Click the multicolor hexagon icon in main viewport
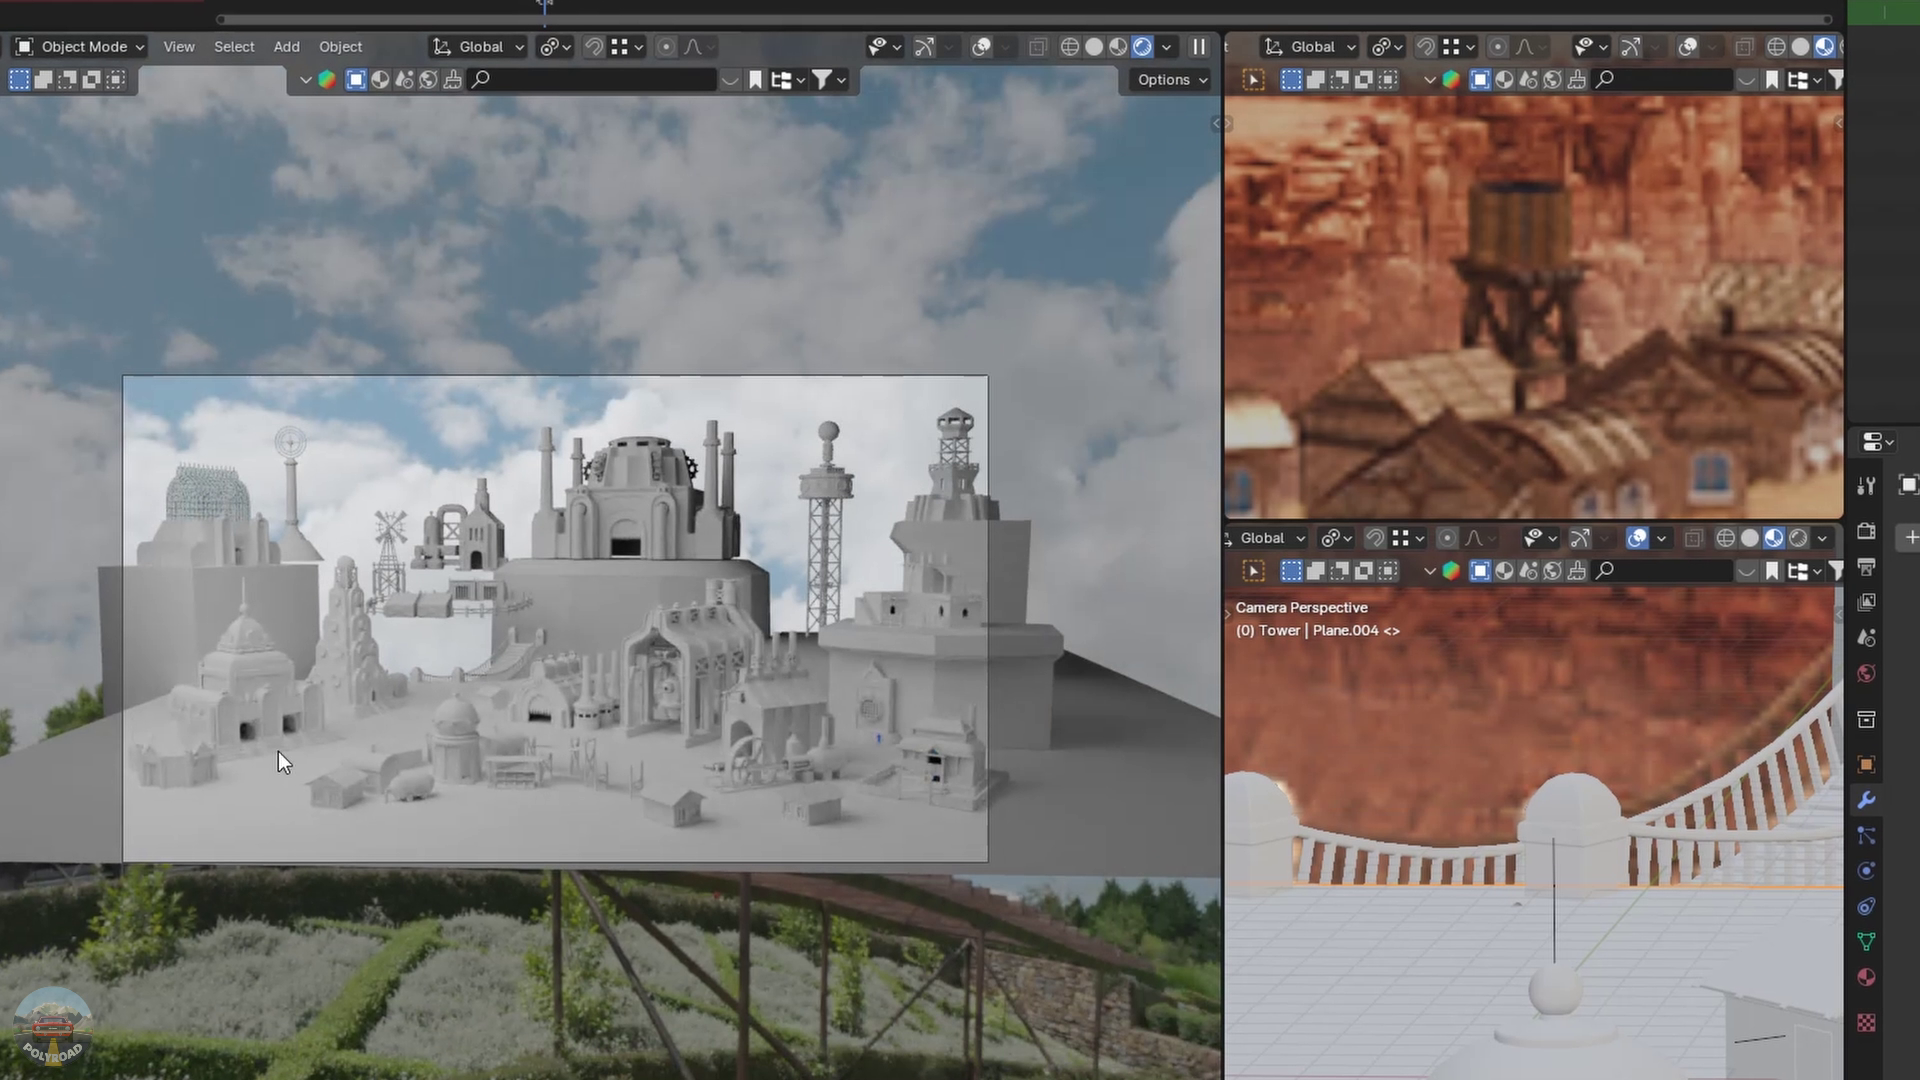Screen dimensions: 1920x1080 click(327, 80)
